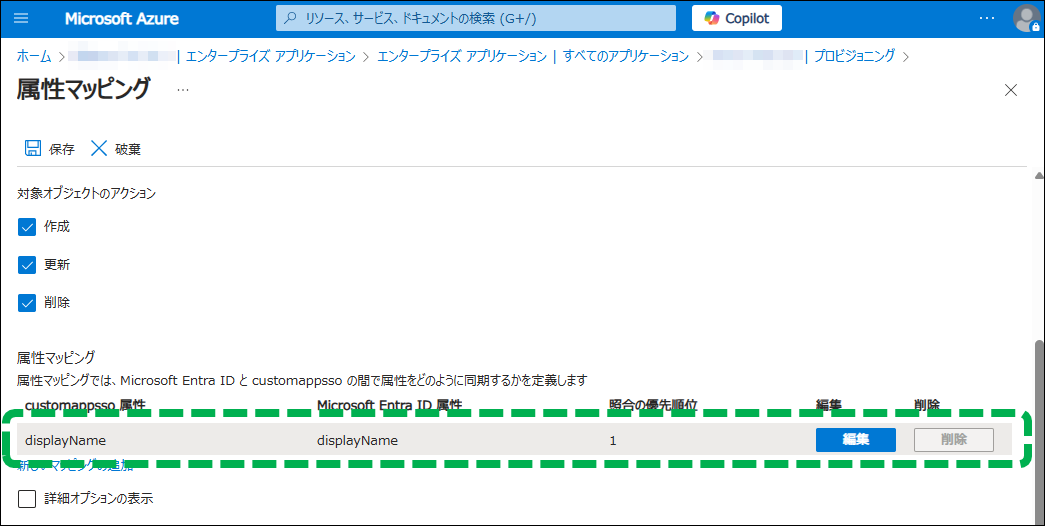Click the 照合の優先順位 column header
The image size is (1045, 526).
click(653, 405)
